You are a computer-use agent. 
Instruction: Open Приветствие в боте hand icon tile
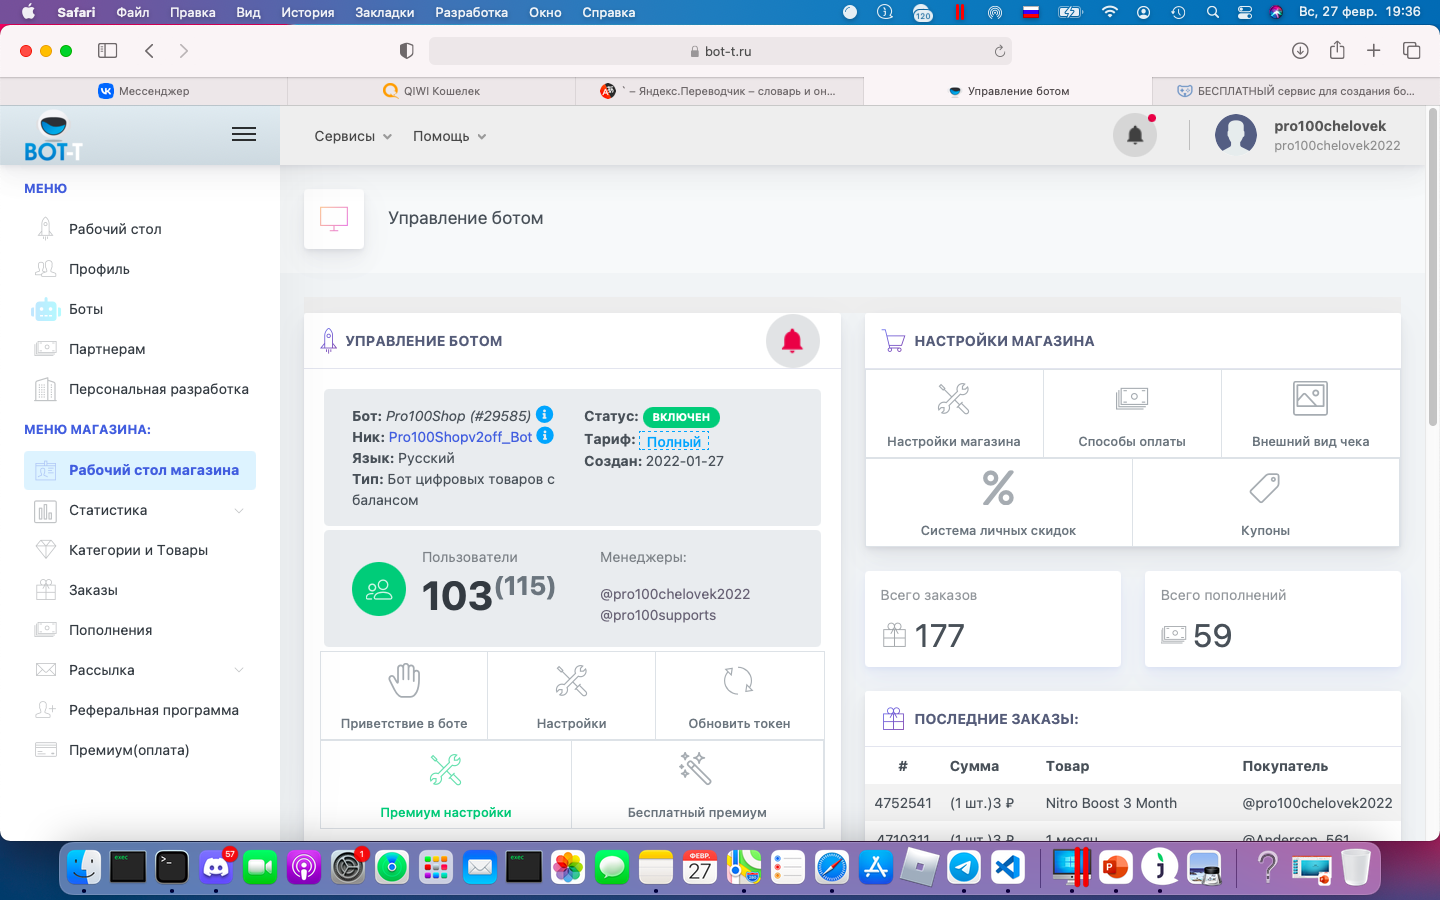click(404, 696)
